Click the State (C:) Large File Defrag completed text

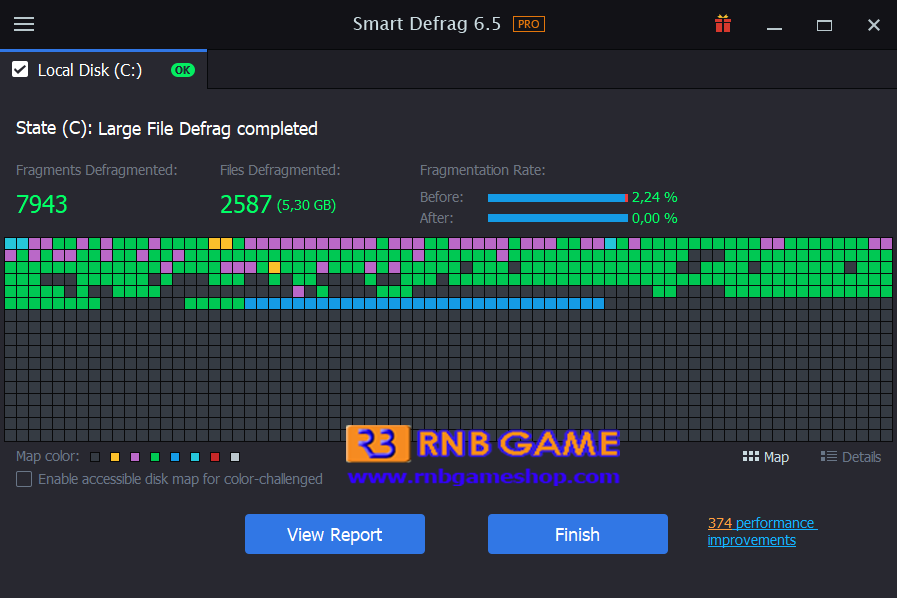[x=166, y=129]
